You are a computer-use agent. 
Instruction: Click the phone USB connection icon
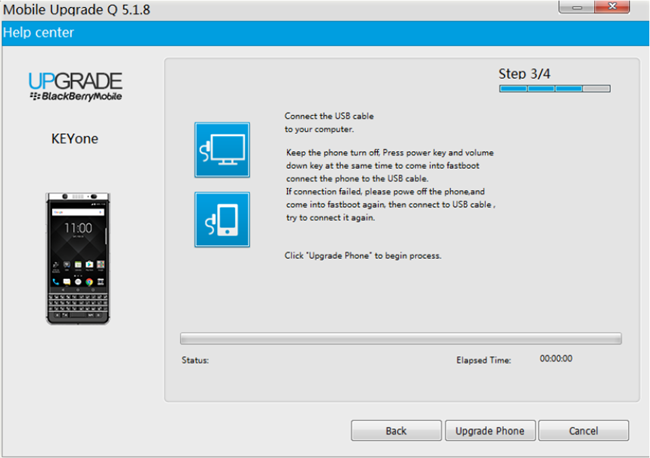(x=221, y=219)
